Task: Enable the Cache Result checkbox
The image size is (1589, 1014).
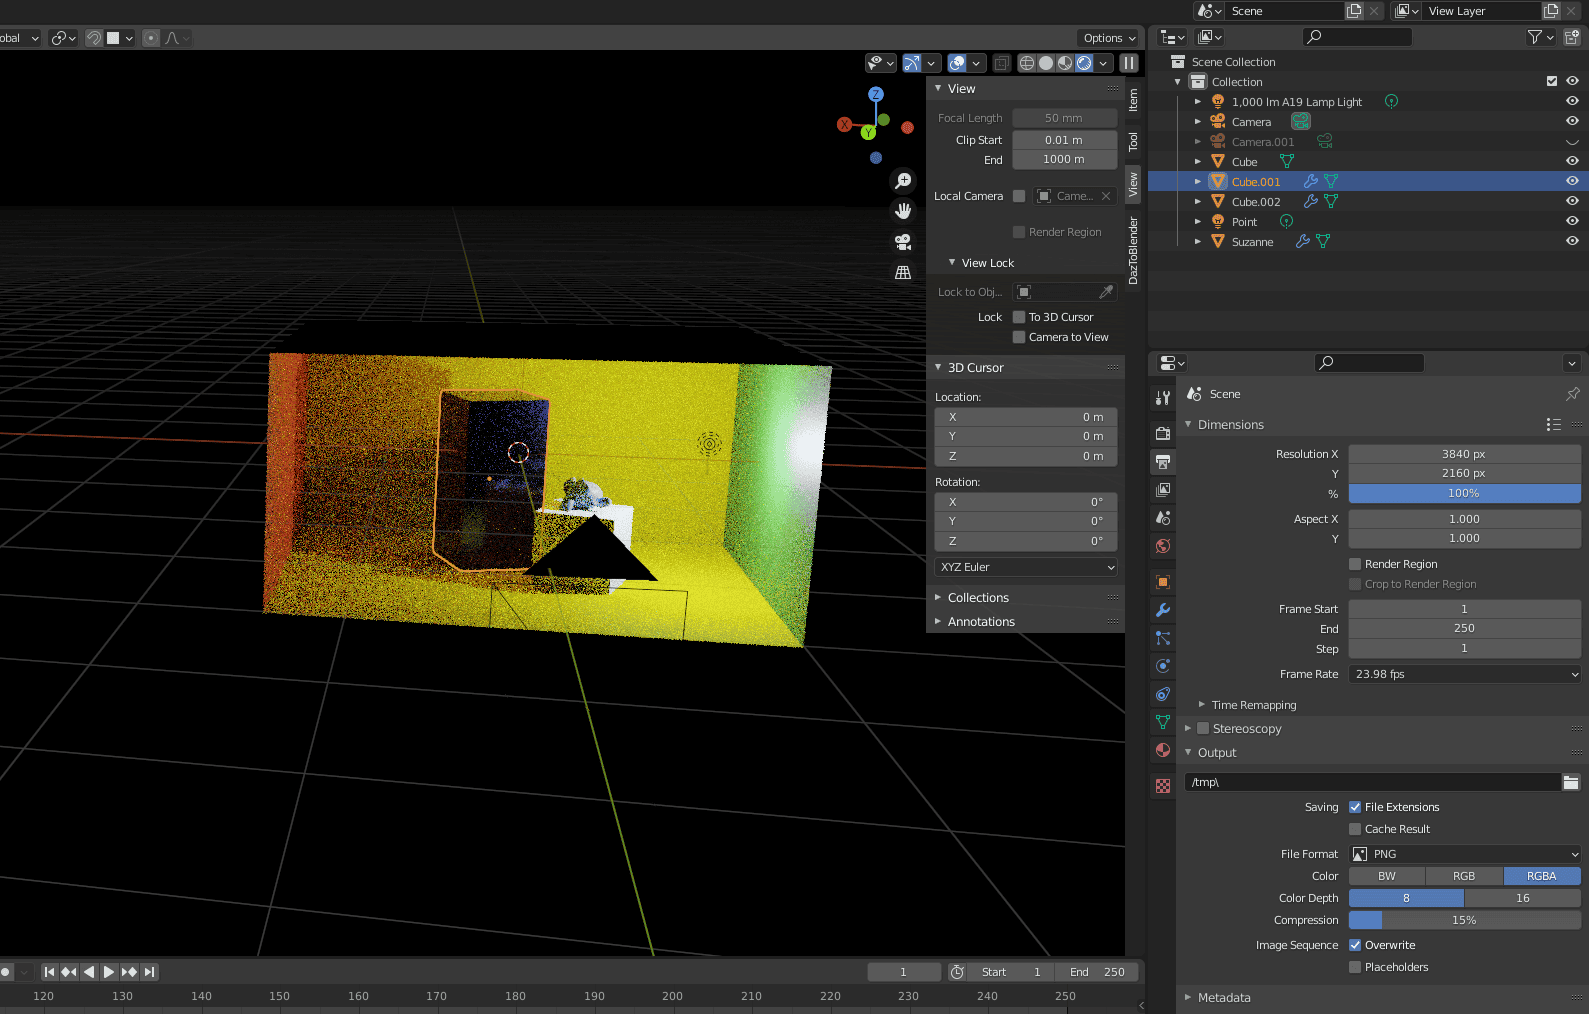Action: [1355, 829]
